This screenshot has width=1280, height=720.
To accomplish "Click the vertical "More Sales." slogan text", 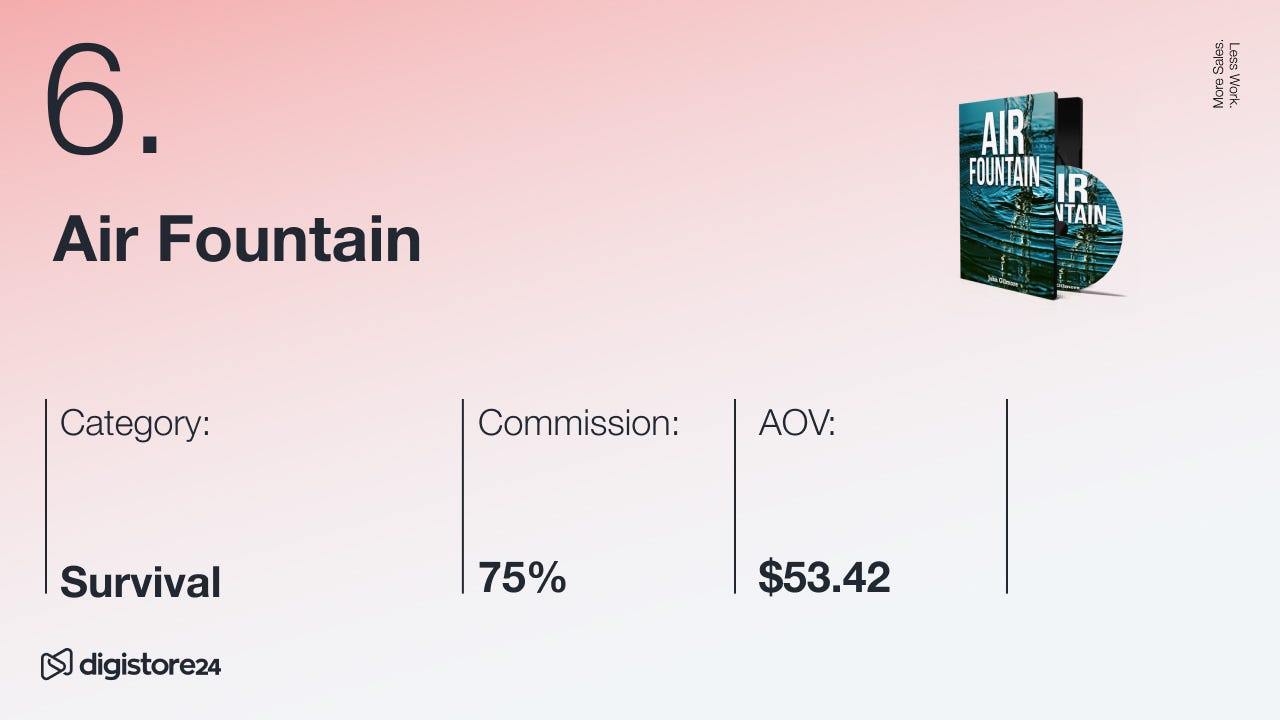I will [1218, 74].
